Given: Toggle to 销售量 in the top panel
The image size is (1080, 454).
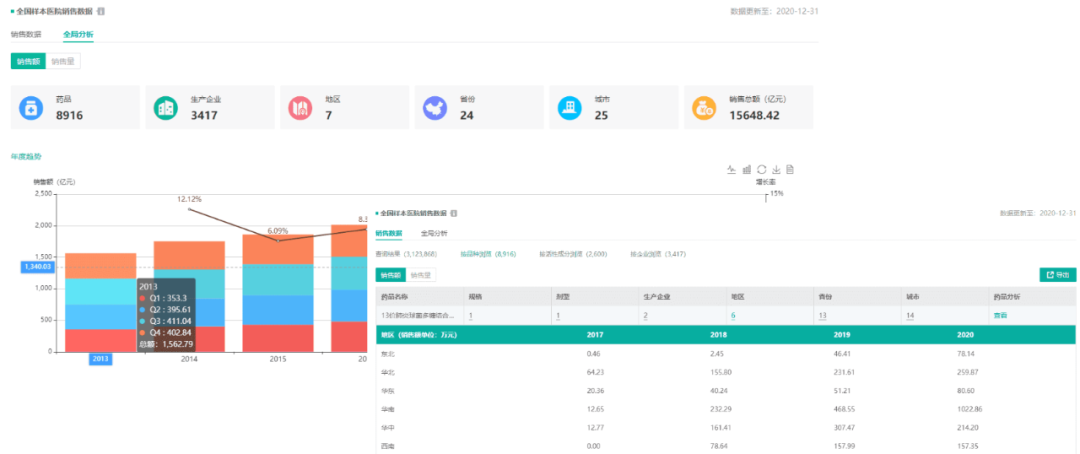Looking at the screenshot, I should click(x=63, y=61).
